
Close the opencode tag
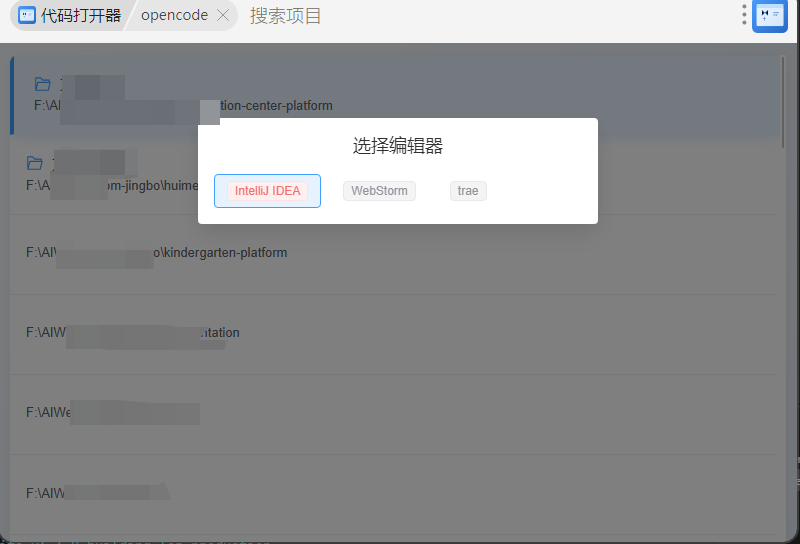tap(223, 15)
